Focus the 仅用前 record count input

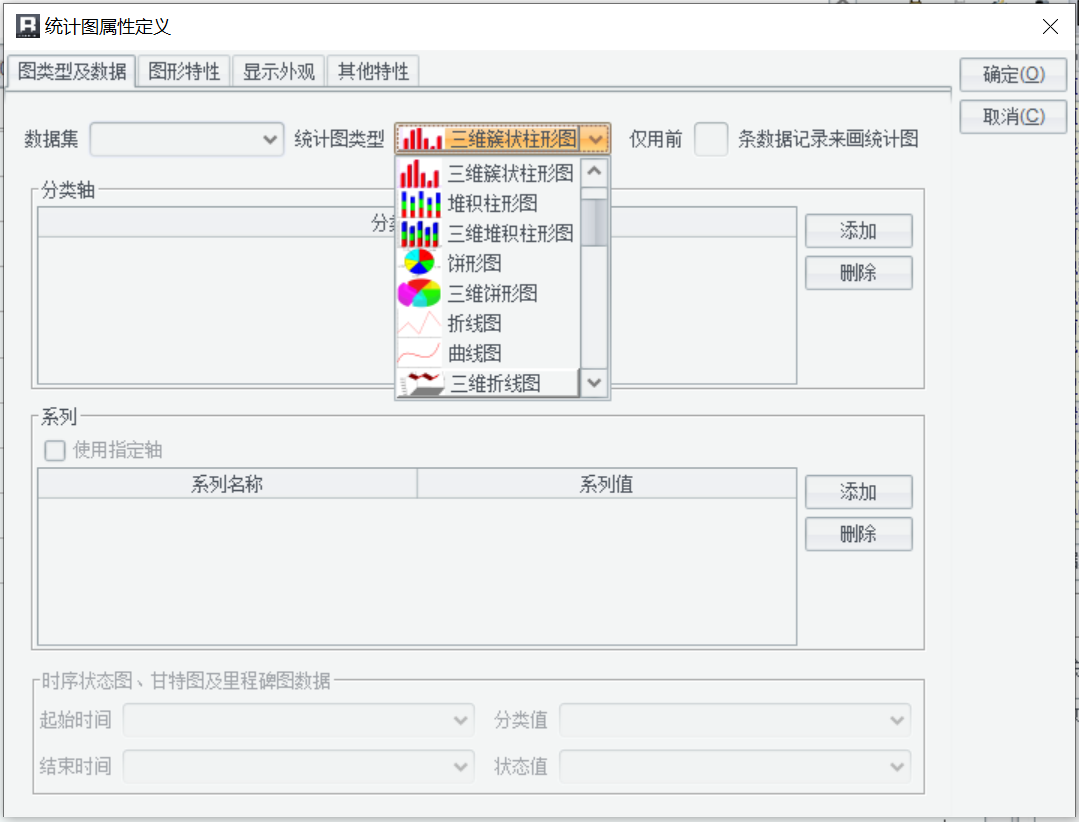click(x=711, y=139)
